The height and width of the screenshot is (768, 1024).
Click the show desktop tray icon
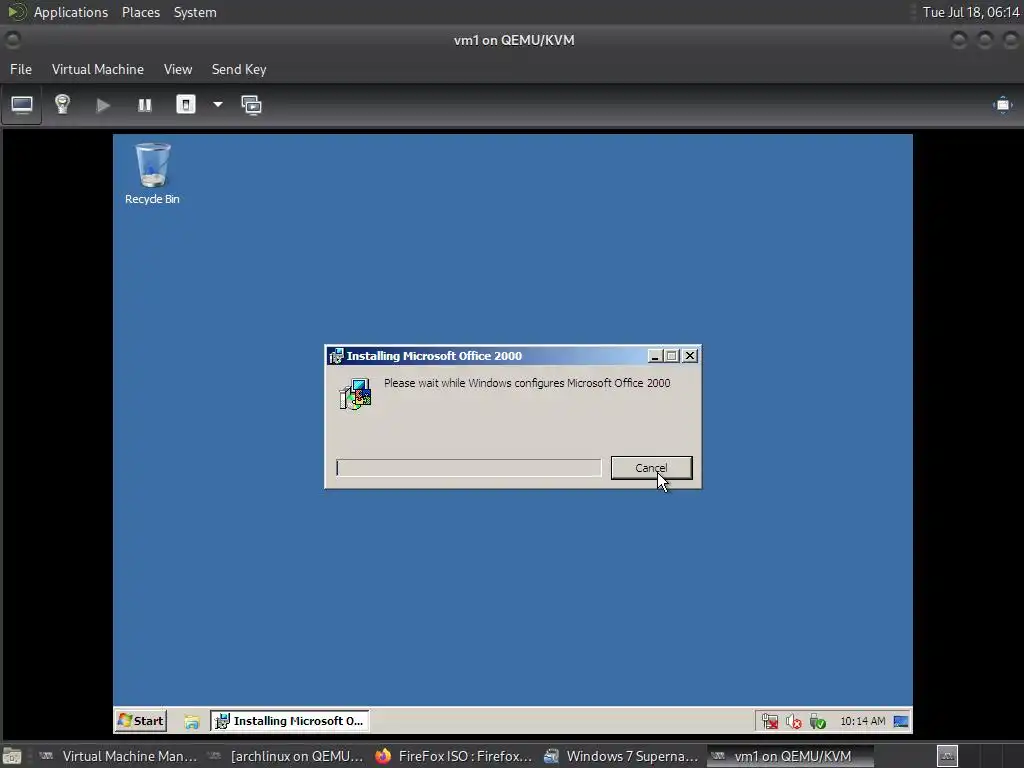pyautogui.click(x=901, y=722)
